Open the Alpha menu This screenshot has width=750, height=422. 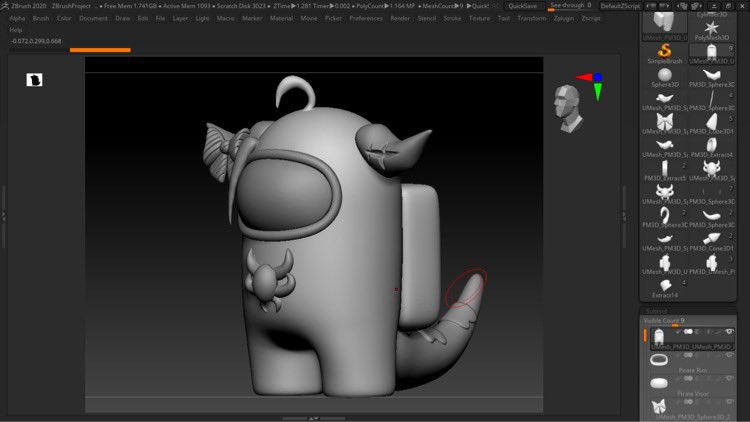click(x=17, y=18)
